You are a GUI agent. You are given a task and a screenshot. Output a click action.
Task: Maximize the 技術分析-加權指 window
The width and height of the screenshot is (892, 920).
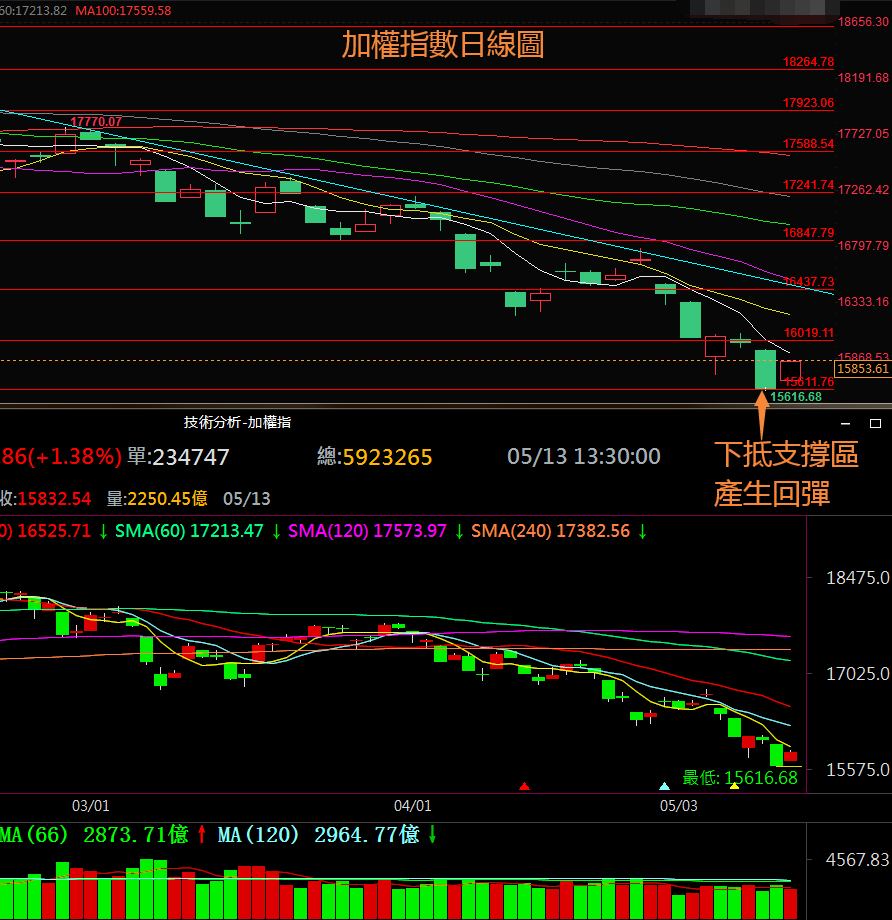tap(875, 423)
